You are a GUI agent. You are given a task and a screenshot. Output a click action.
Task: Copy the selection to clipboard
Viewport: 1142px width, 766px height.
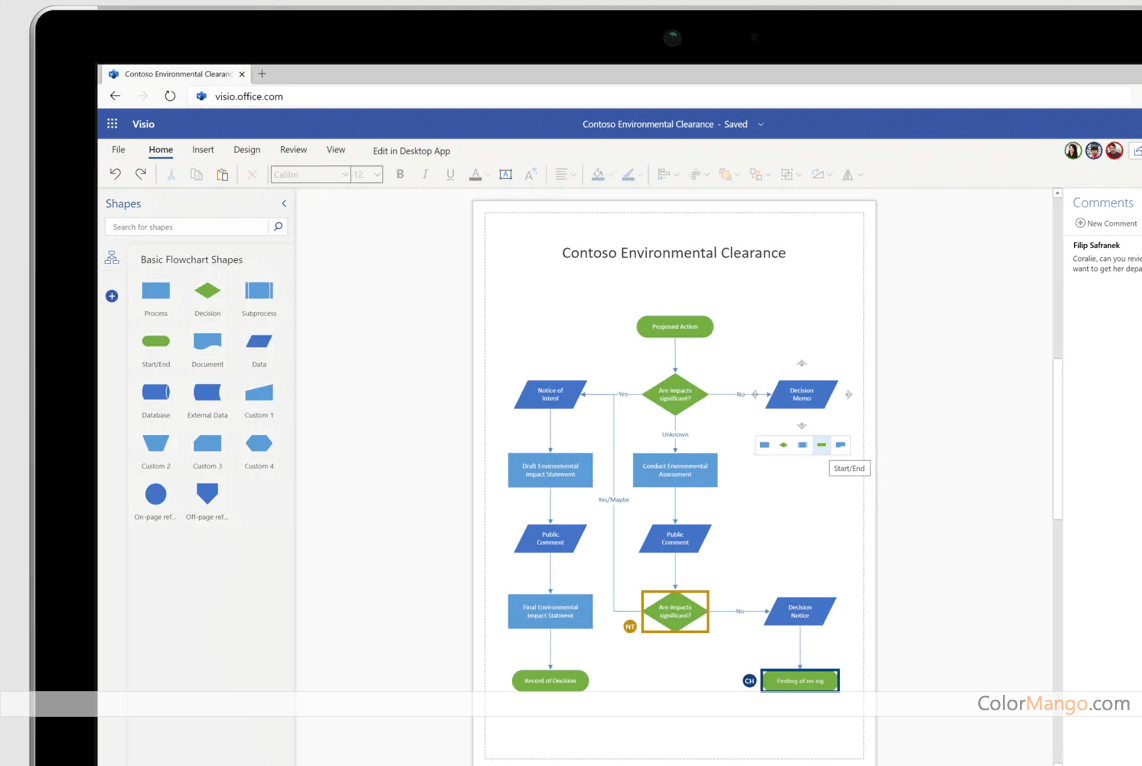(197, 175)
